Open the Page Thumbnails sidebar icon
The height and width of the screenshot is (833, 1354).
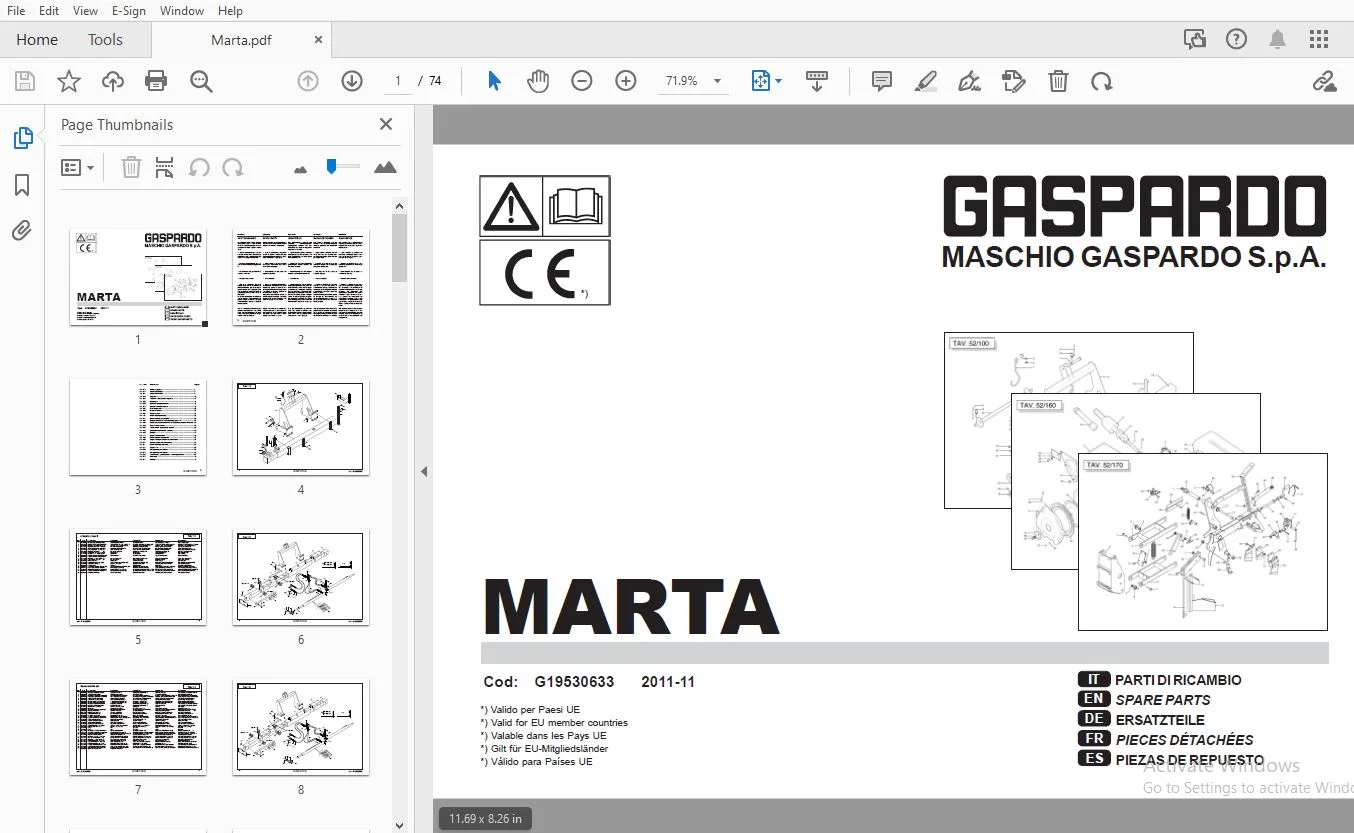coord(22,138)
